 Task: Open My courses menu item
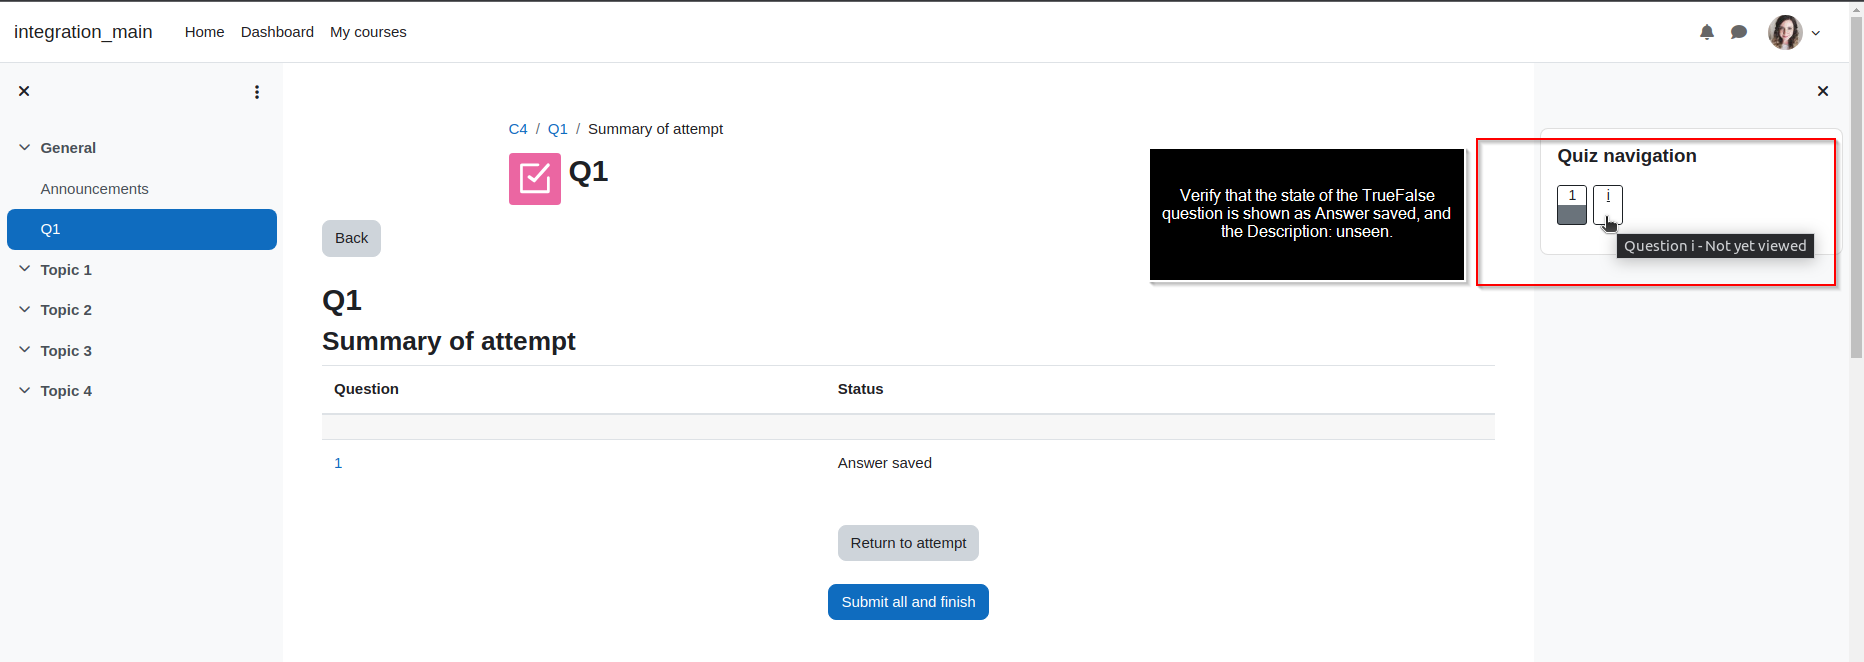[x=368, y=32]
